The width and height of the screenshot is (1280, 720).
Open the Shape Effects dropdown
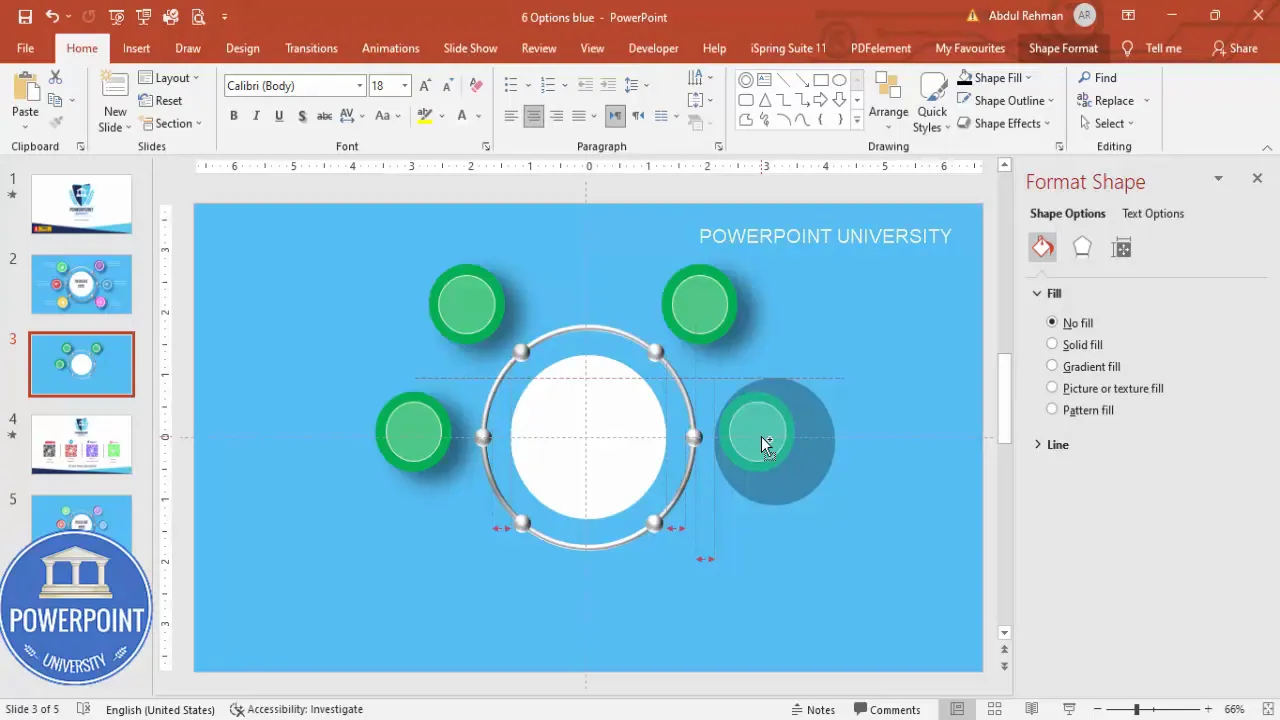click(x=1004, y=123)
